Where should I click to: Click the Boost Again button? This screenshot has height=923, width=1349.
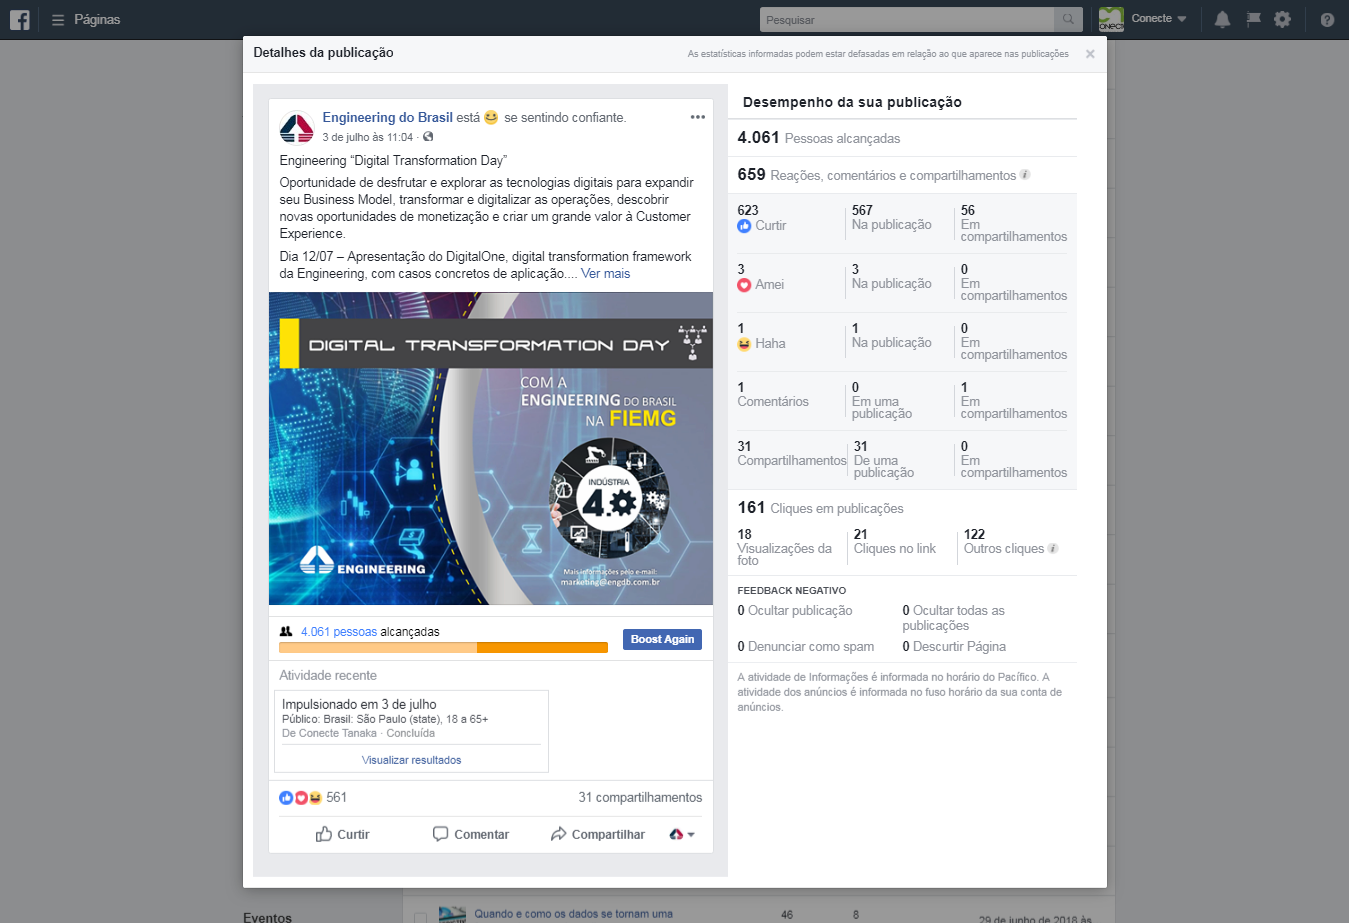click(662, 639)
